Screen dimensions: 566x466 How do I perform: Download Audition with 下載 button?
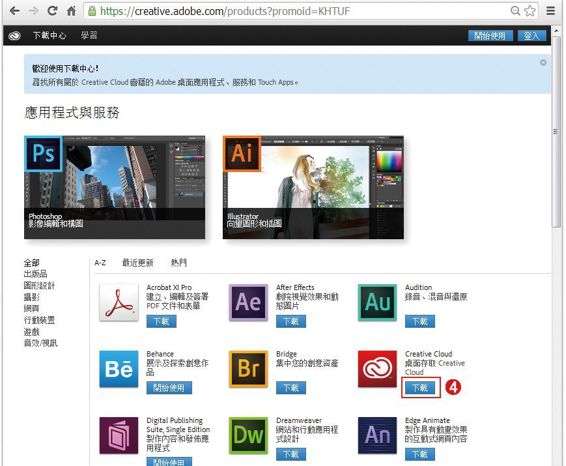point(420,321)
